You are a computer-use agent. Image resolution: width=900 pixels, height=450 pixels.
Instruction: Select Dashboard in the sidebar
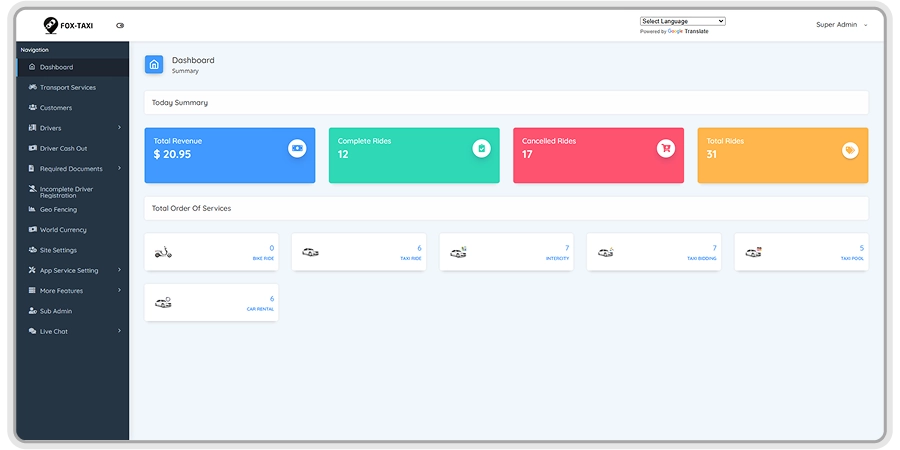click(x=73, y=67)
